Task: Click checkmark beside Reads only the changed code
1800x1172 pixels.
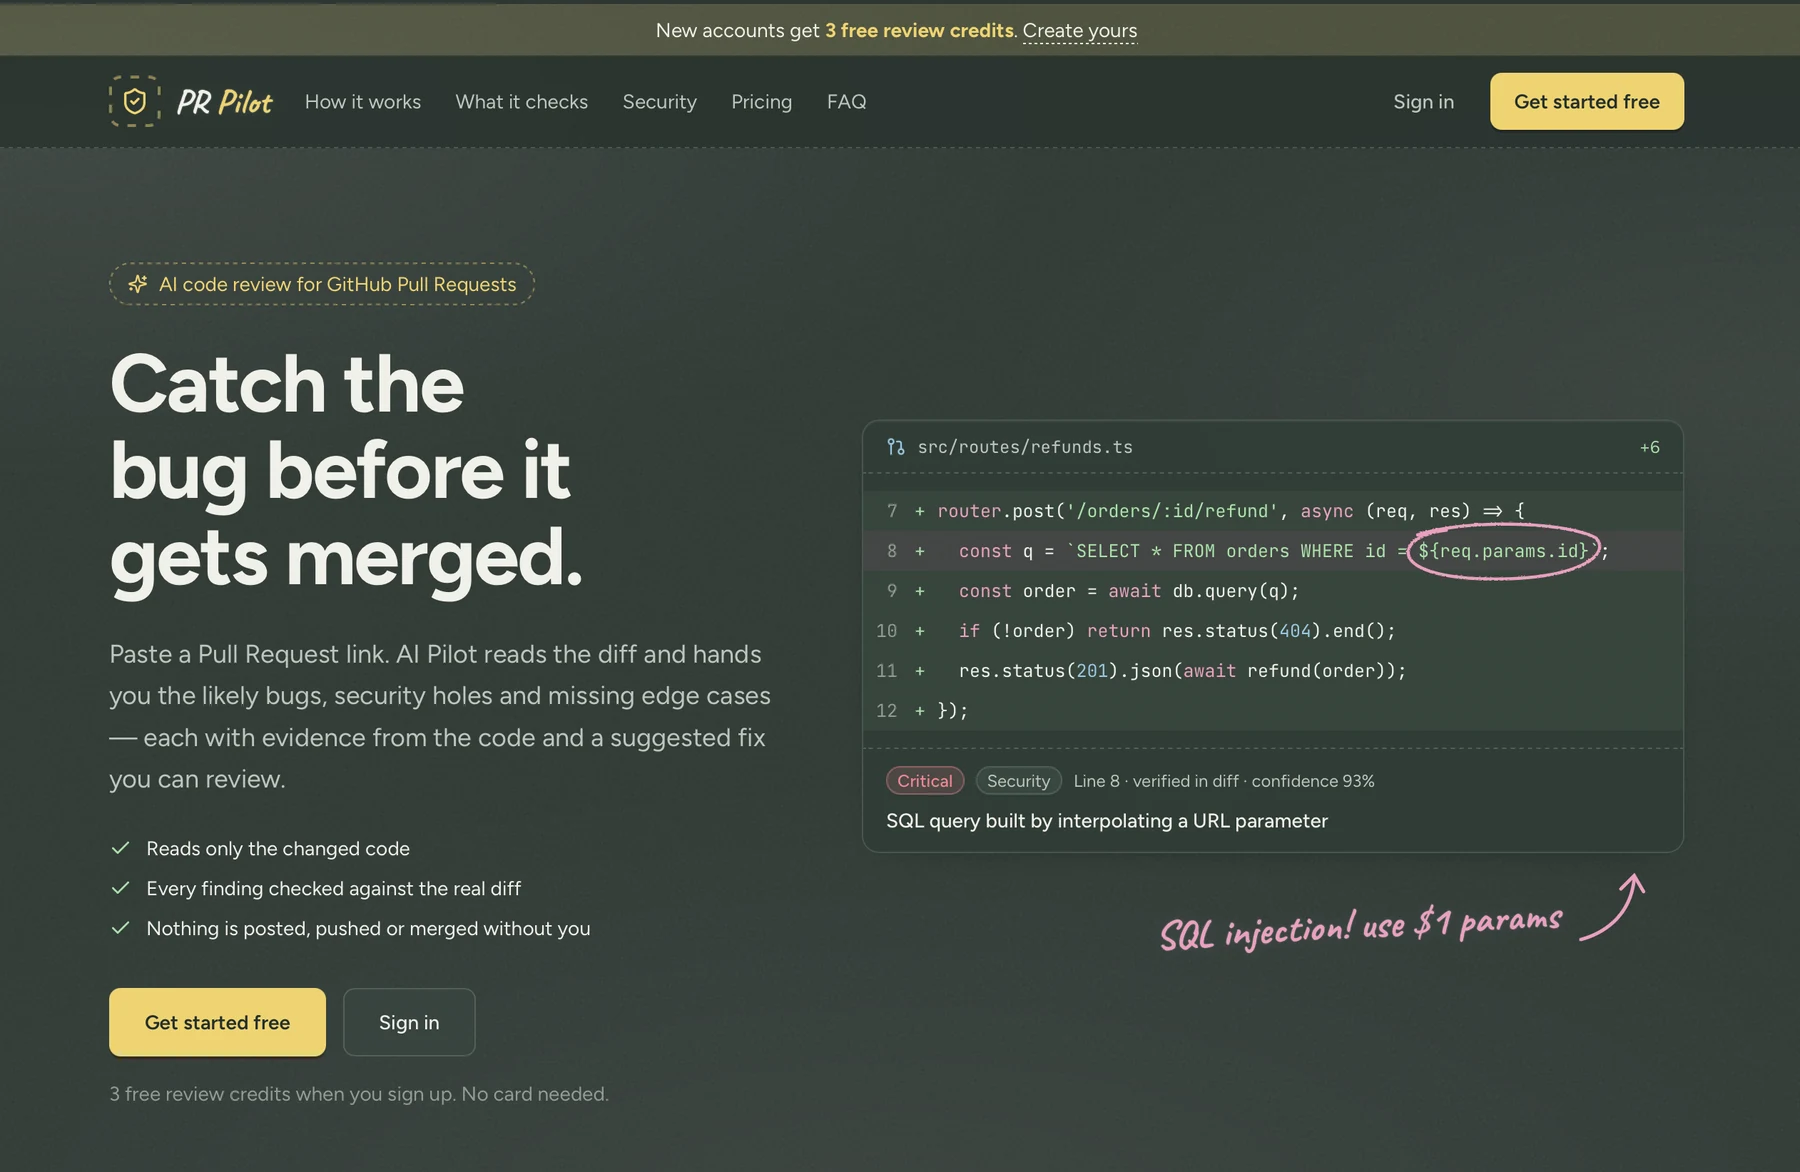Action: (x=121, y=848)
